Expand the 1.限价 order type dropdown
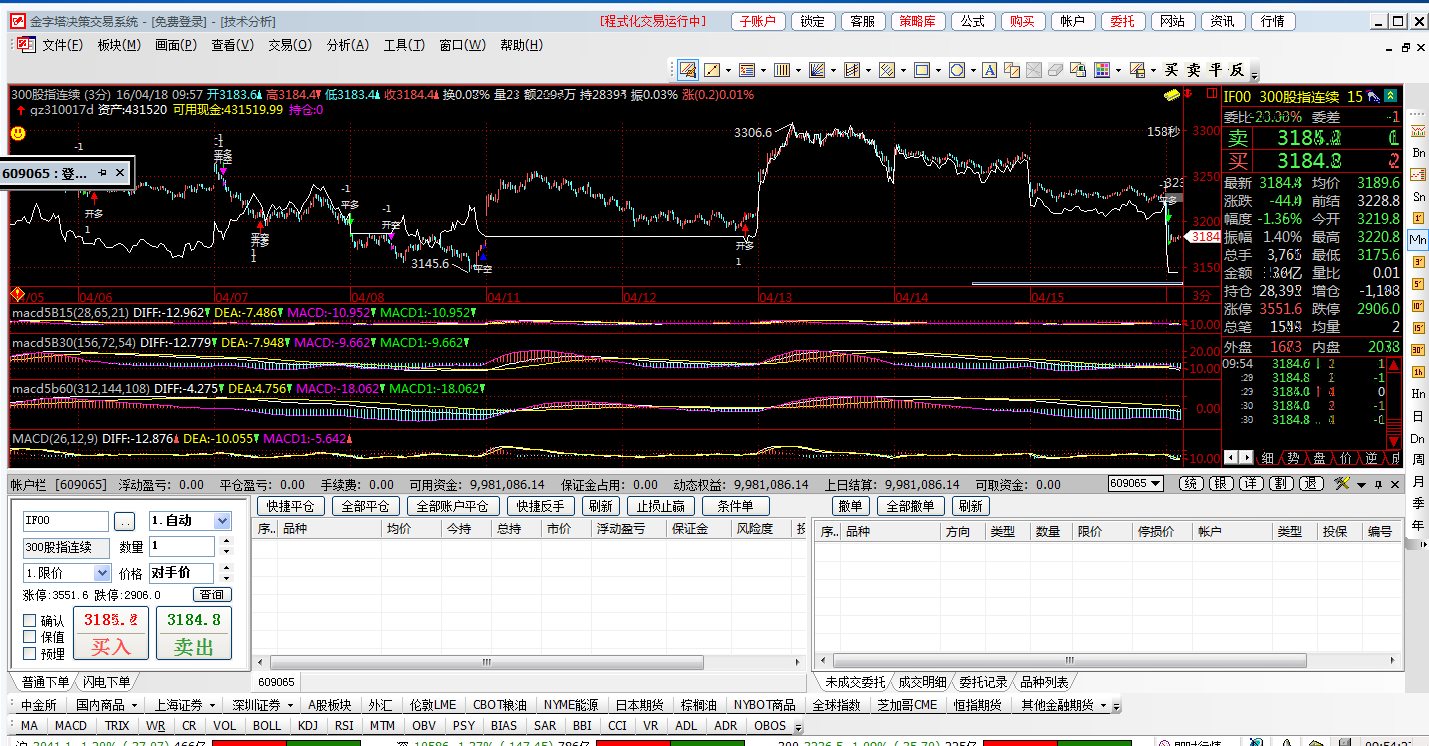Viewport: 1429px width, 746px height. pyautogui.click(x=101, y=573)
